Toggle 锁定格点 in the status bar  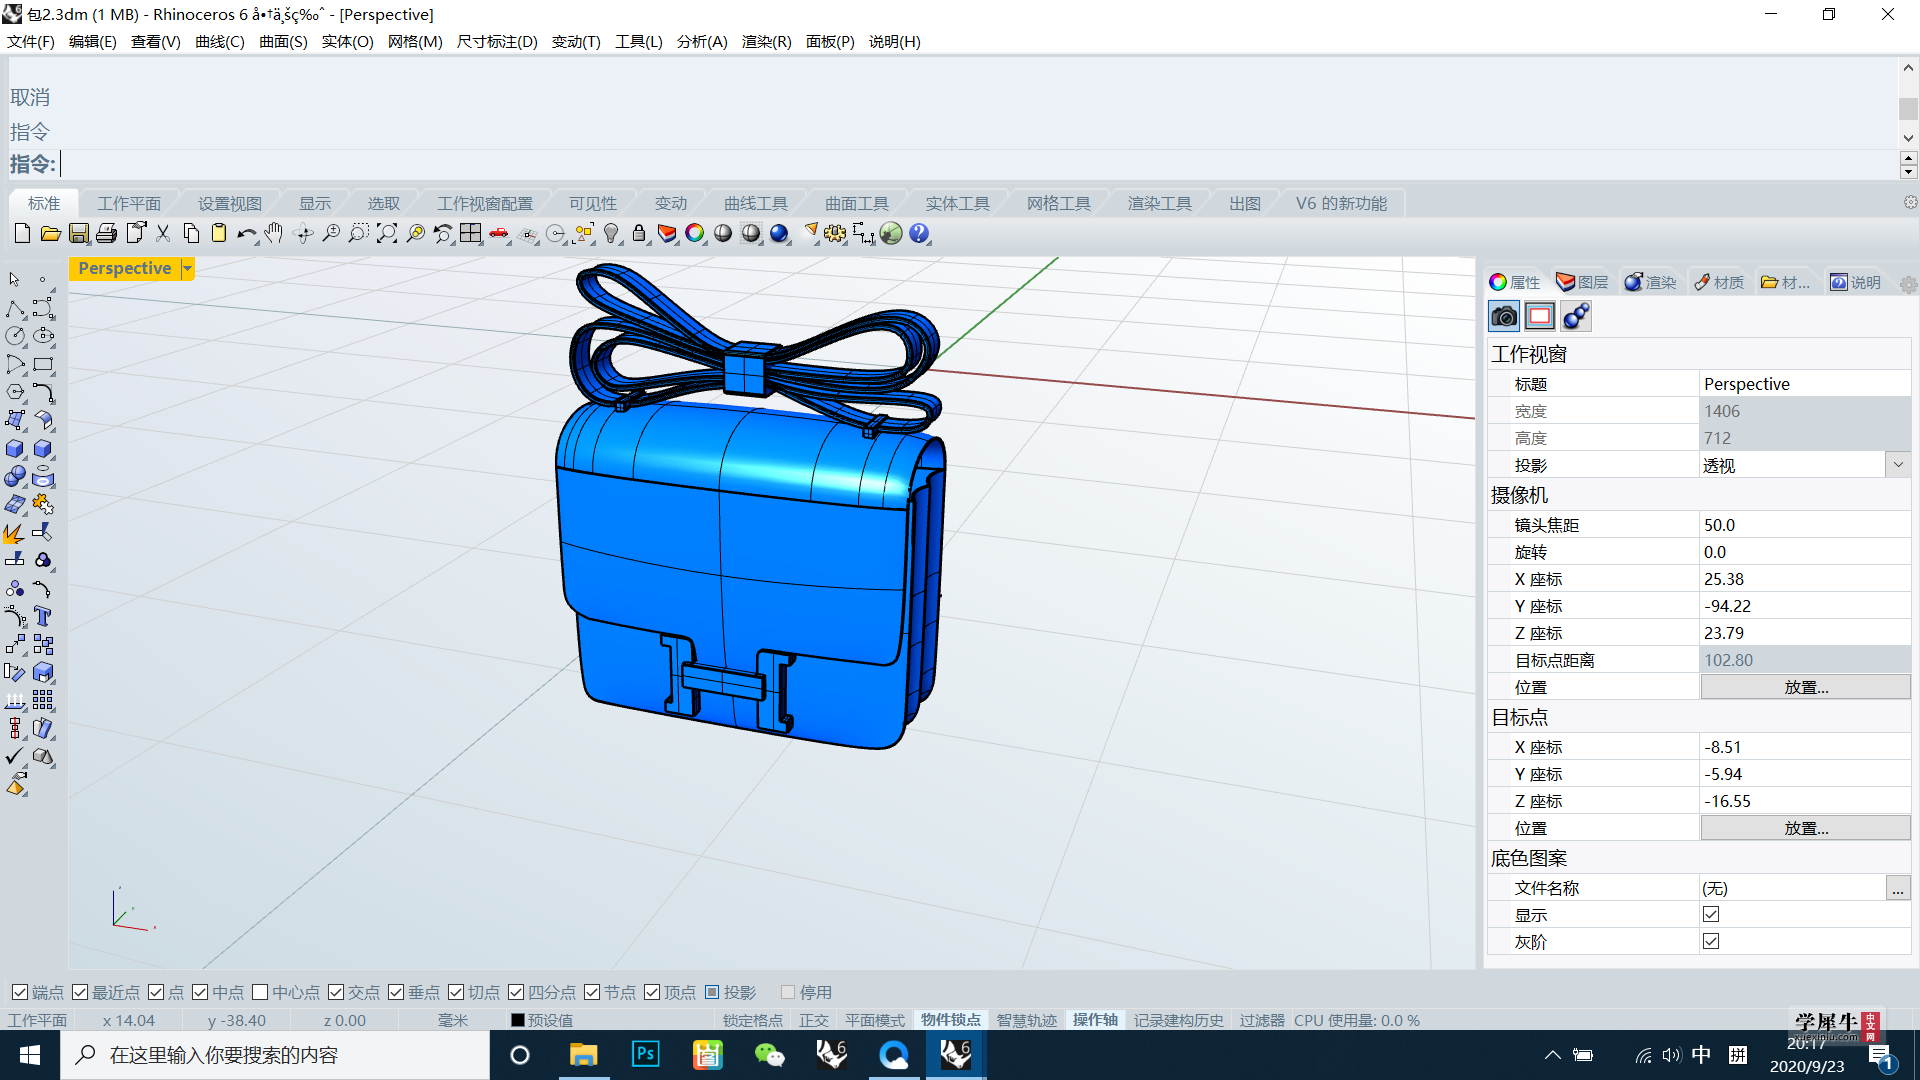753,1020
